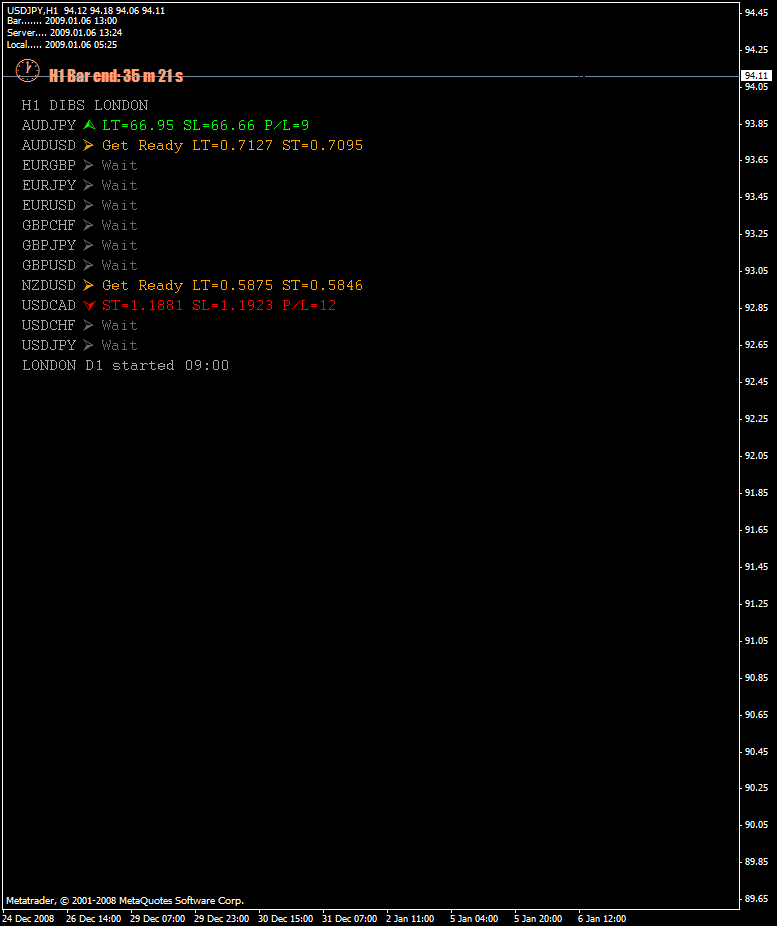Click the 94.45 price axis label
This screenshot has height=926, width=777.
tap(756, 12)
